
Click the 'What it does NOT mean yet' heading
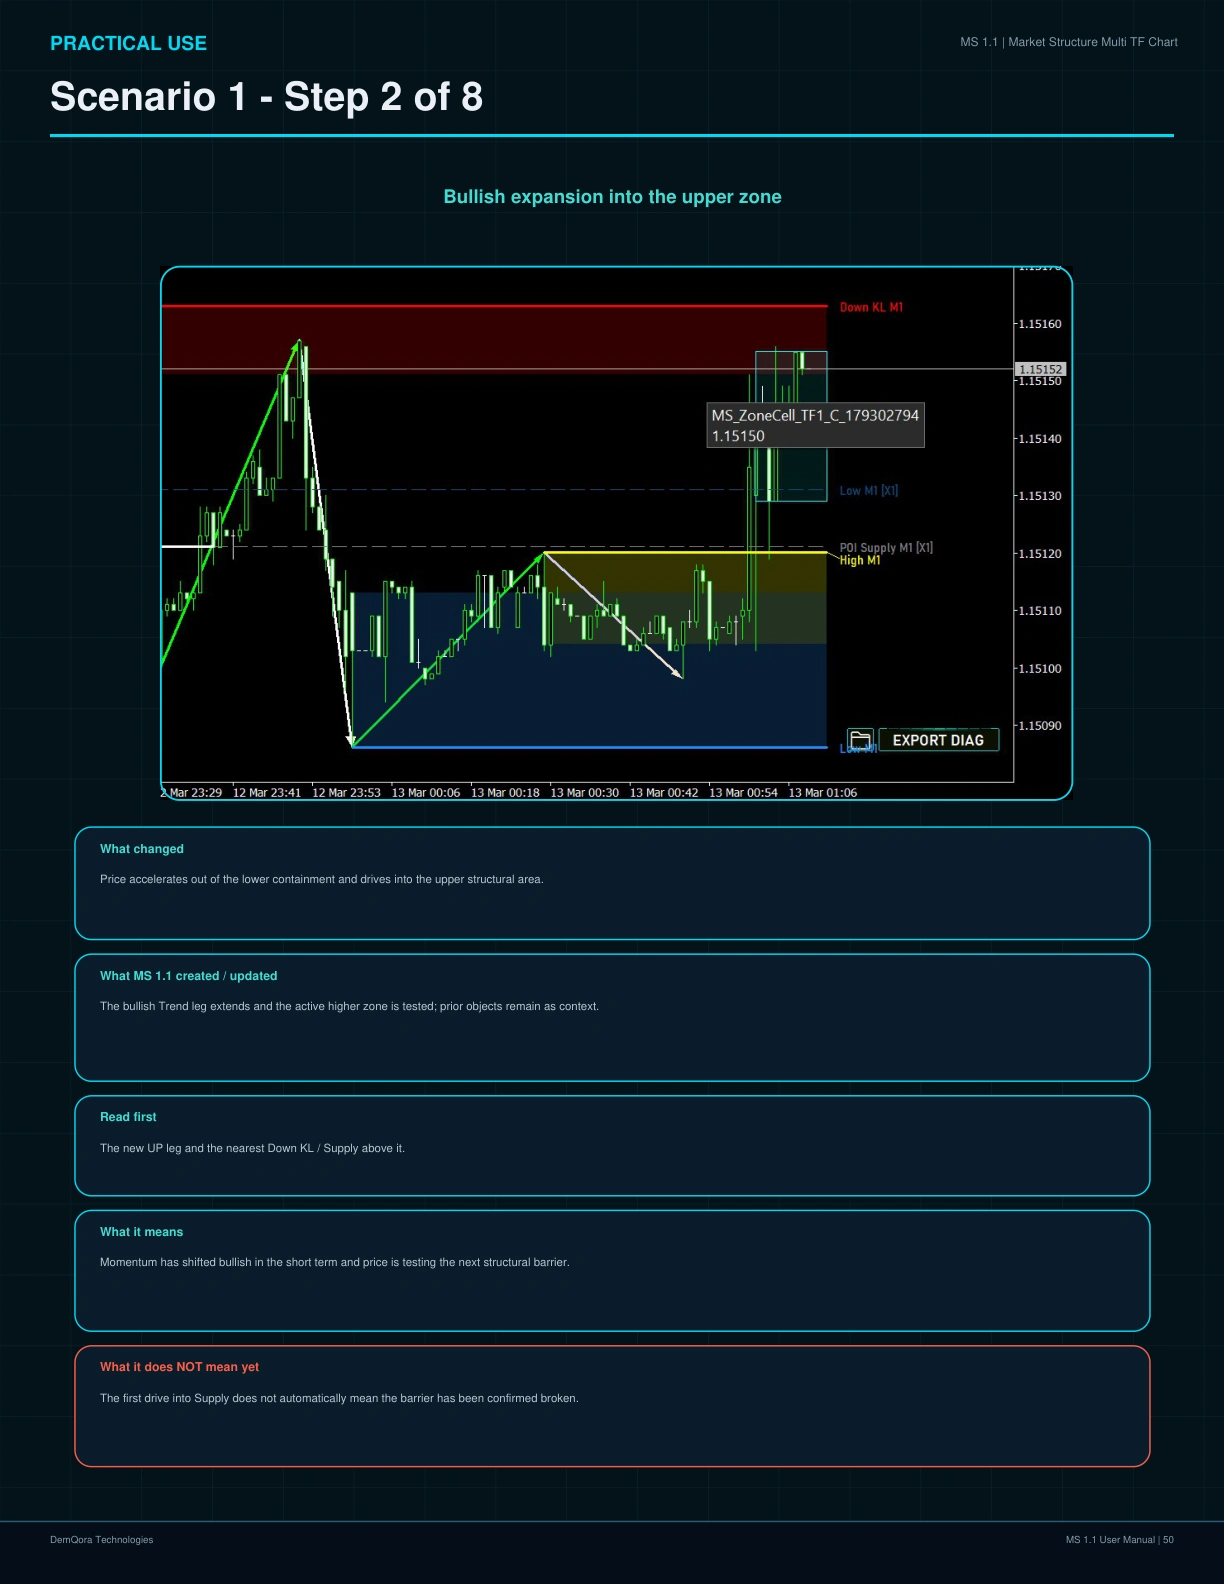(179, 1367)
